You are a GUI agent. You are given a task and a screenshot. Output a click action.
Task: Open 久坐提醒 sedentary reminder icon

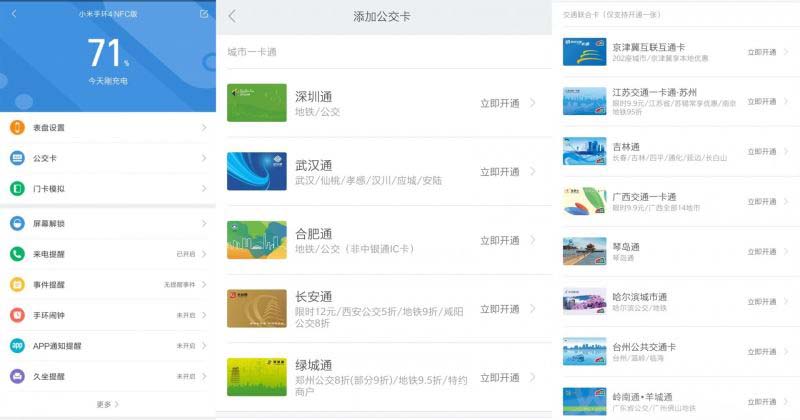click(17, 377)
